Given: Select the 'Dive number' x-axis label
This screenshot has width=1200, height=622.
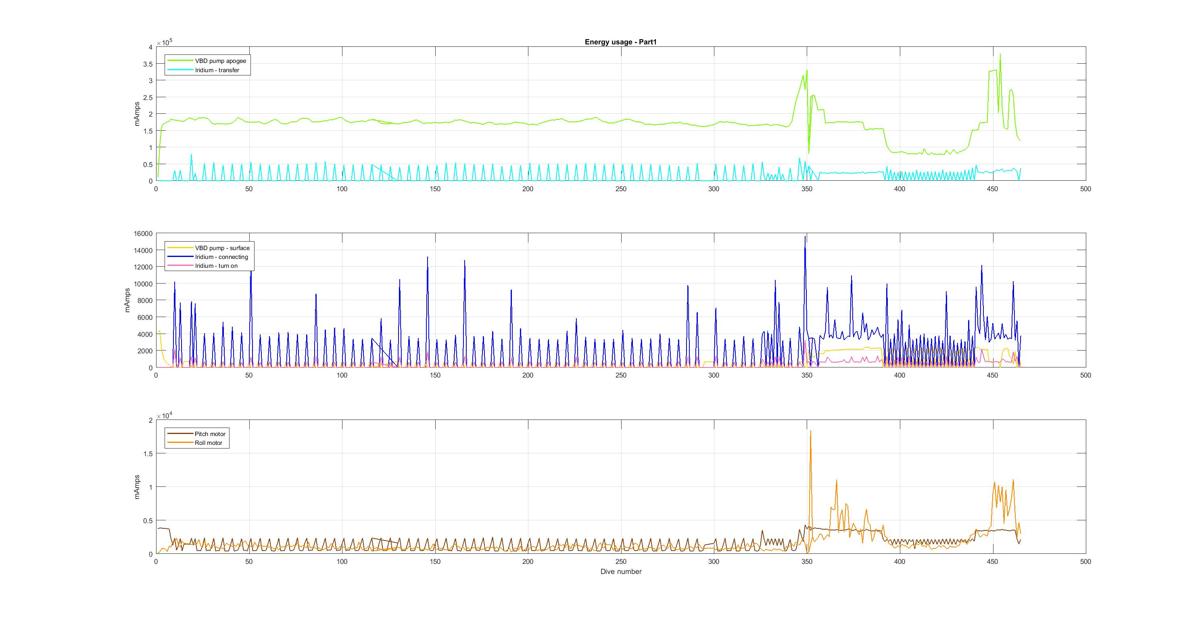Looking at the screenshot, I should pos(620,572).
